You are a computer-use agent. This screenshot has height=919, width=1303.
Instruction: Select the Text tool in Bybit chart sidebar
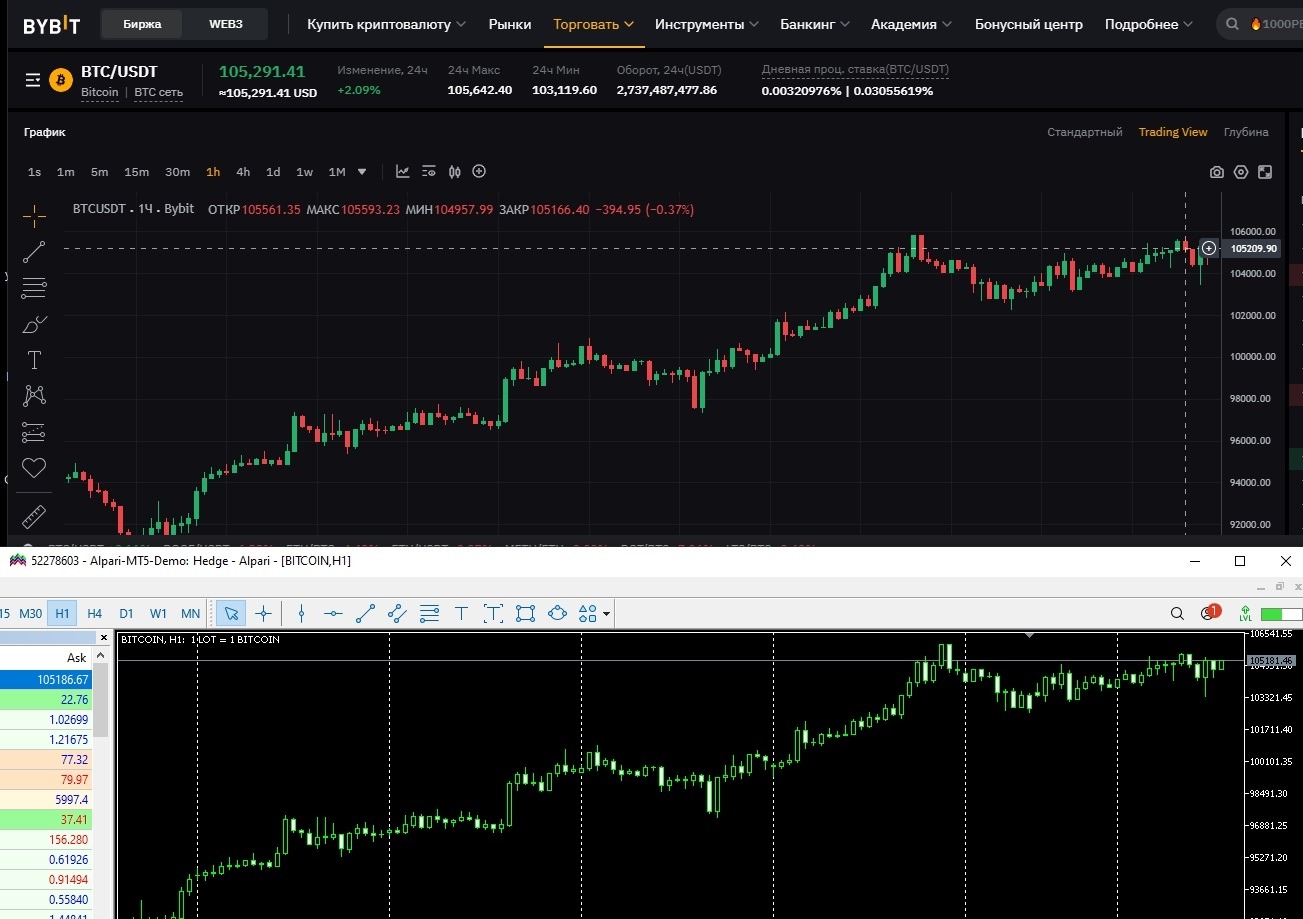pyautogui.click(x=34, y=360)
